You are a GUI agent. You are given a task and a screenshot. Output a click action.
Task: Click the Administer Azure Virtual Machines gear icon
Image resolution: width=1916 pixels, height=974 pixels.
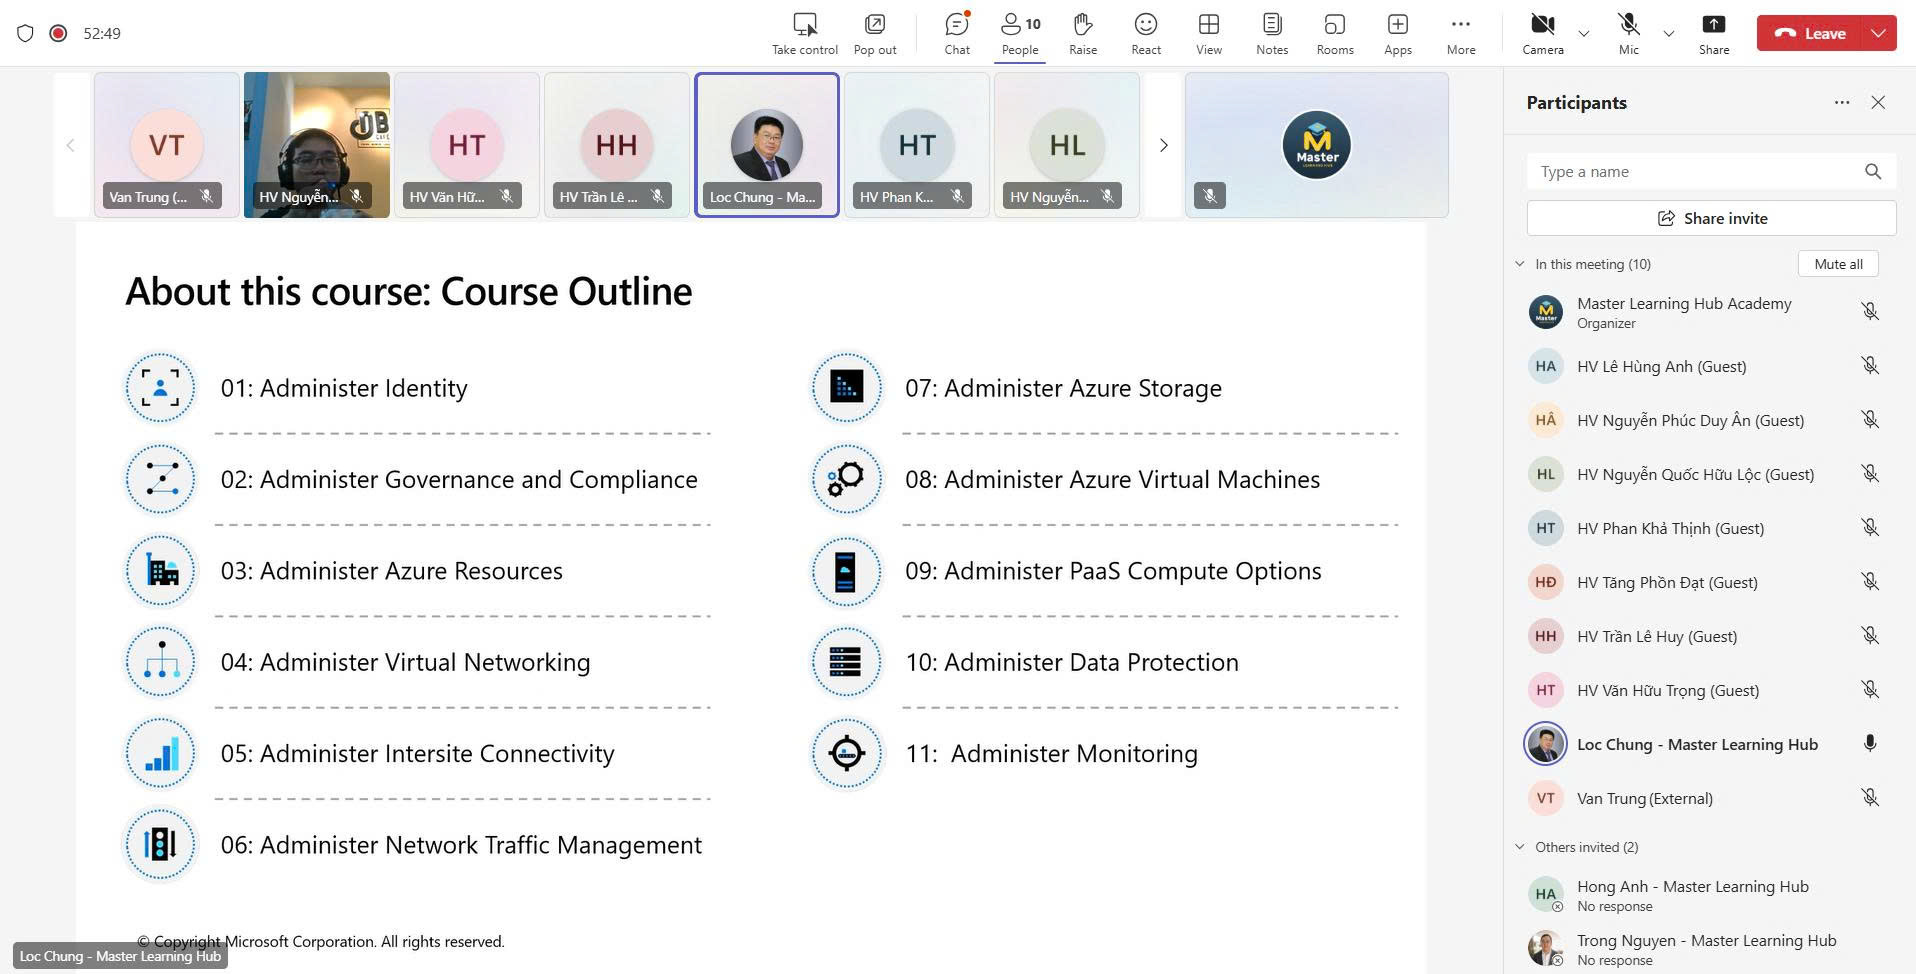tap(846, 479)
